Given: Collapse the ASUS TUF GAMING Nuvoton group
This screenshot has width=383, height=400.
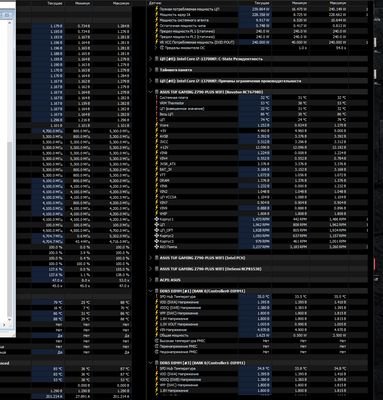Looking at the screenshot, I should (151, 92).
